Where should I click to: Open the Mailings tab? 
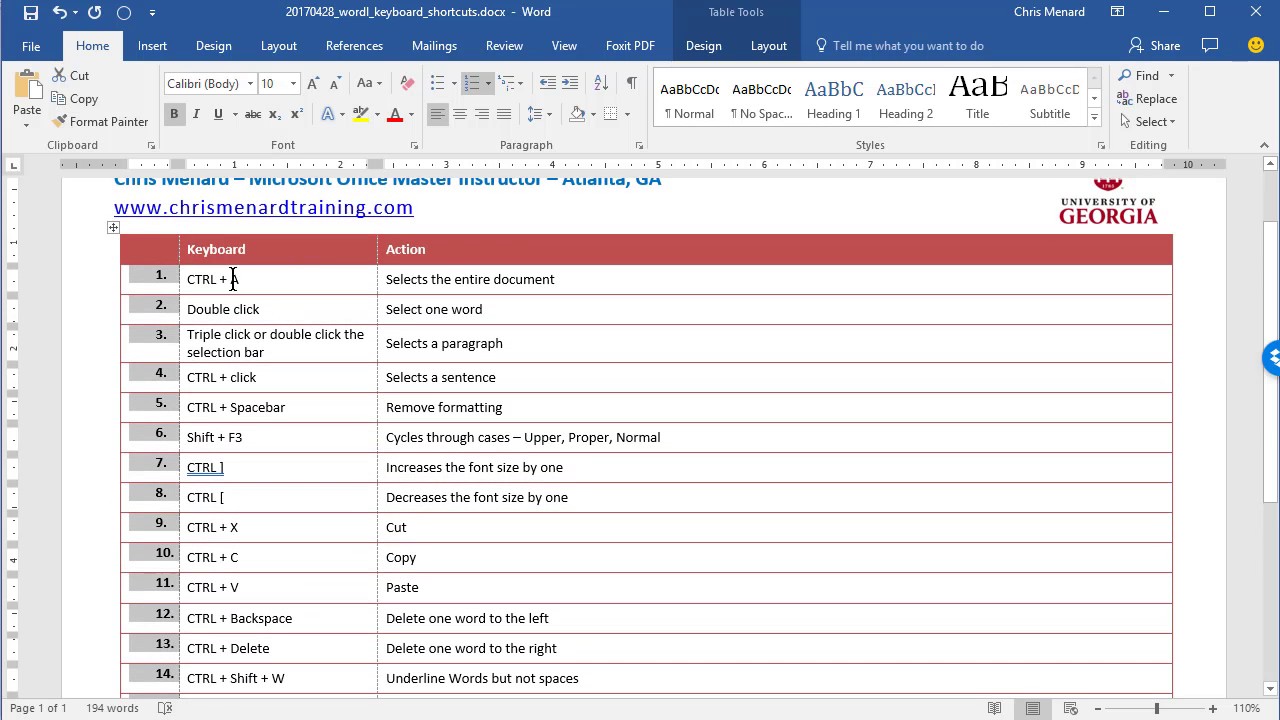tap(434, 46)
